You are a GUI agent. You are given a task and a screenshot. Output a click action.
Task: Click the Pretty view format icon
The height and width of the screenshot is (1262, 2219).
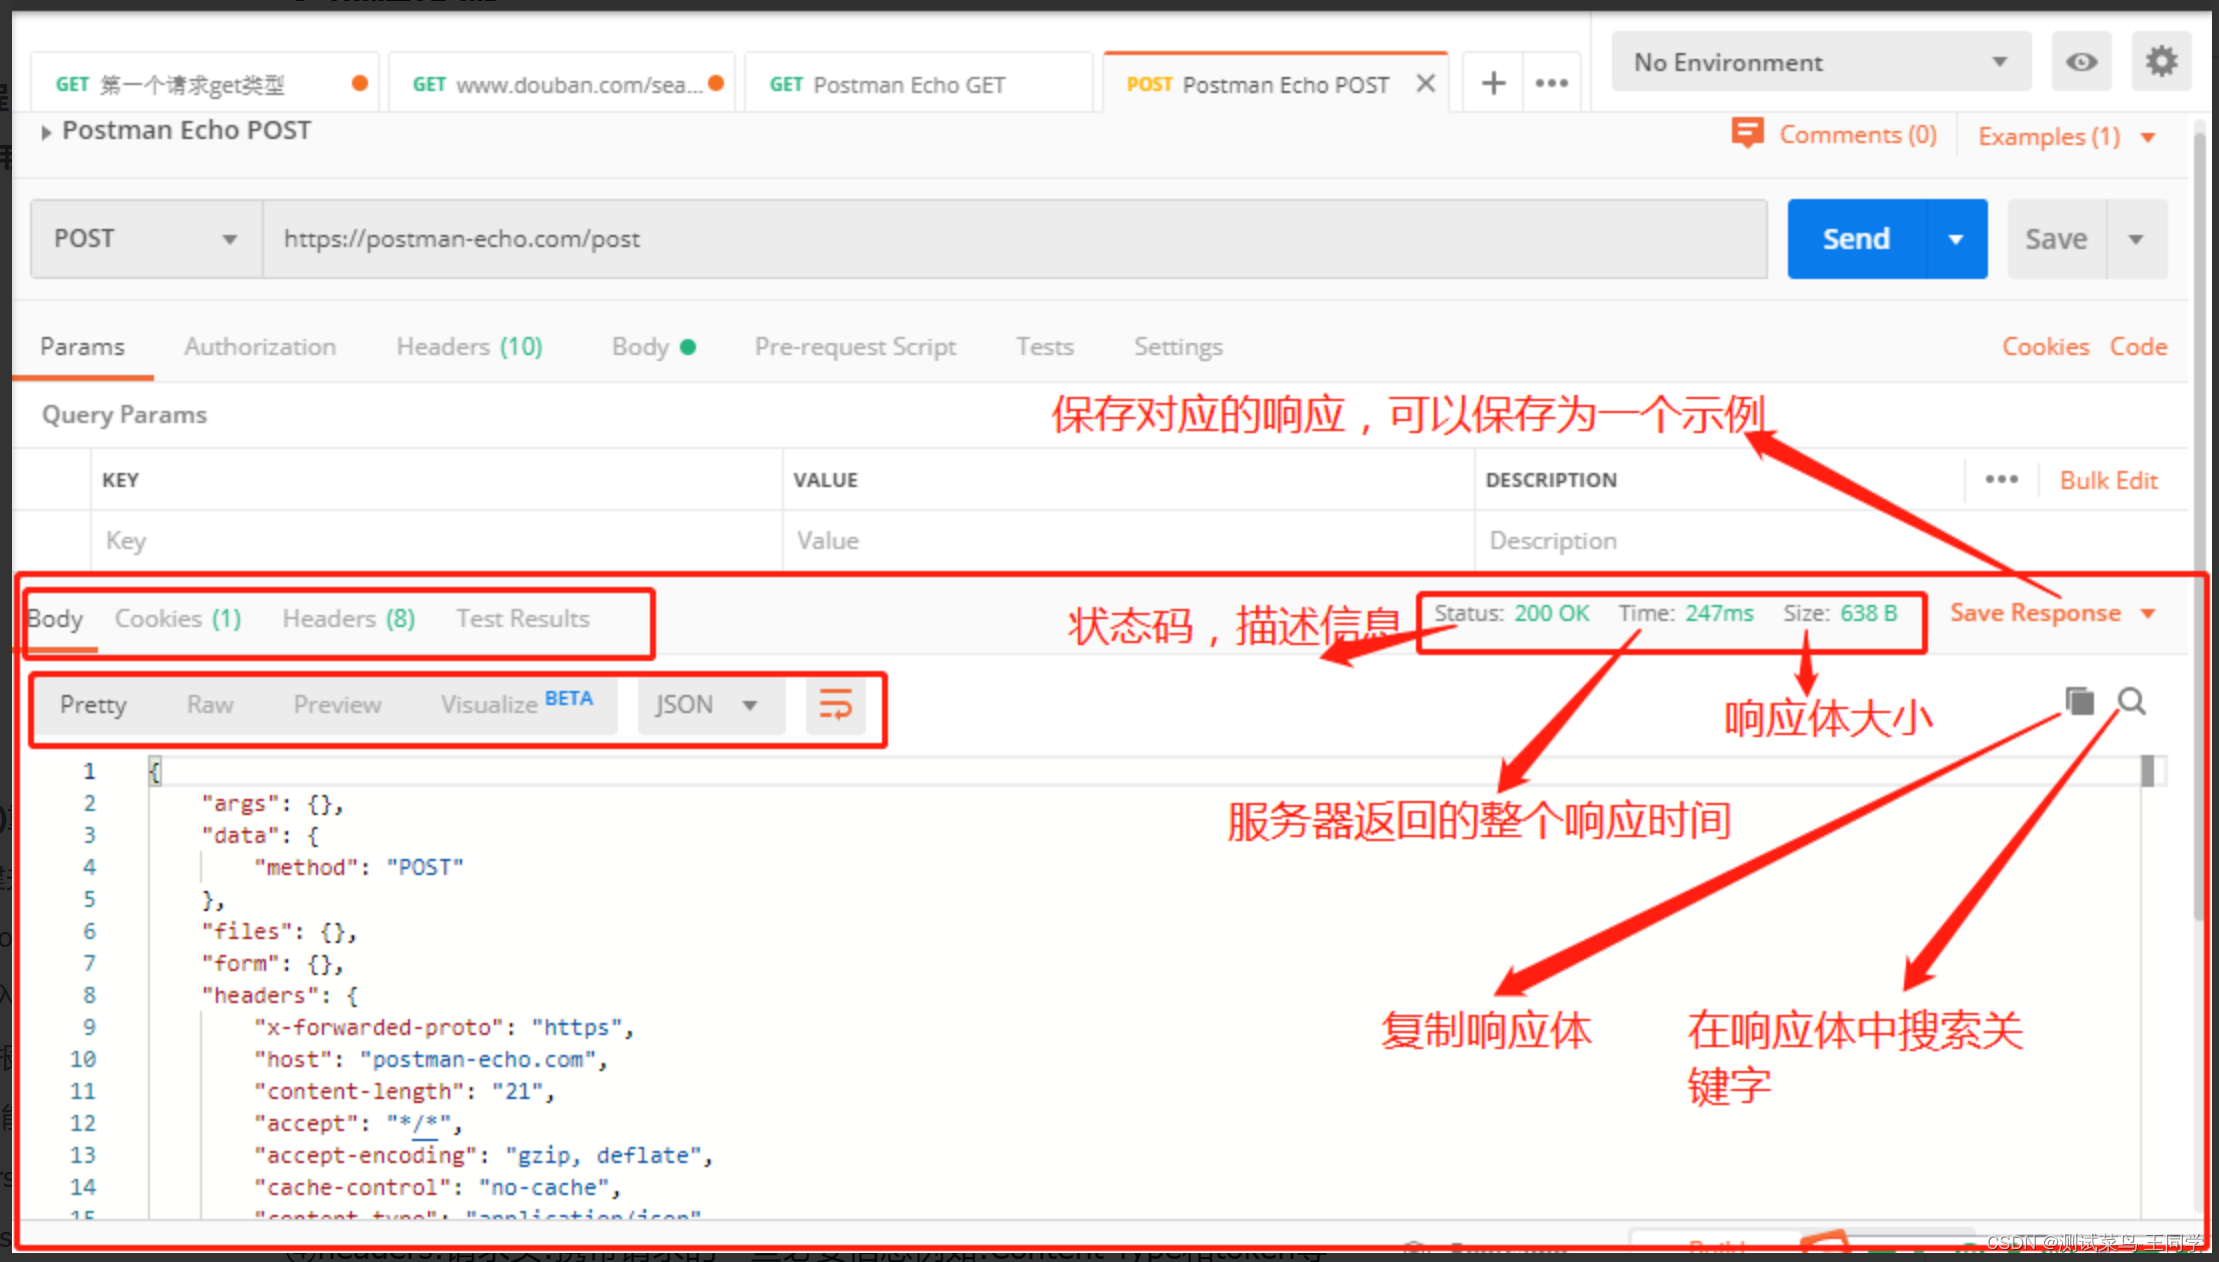(x=93, y=704)
